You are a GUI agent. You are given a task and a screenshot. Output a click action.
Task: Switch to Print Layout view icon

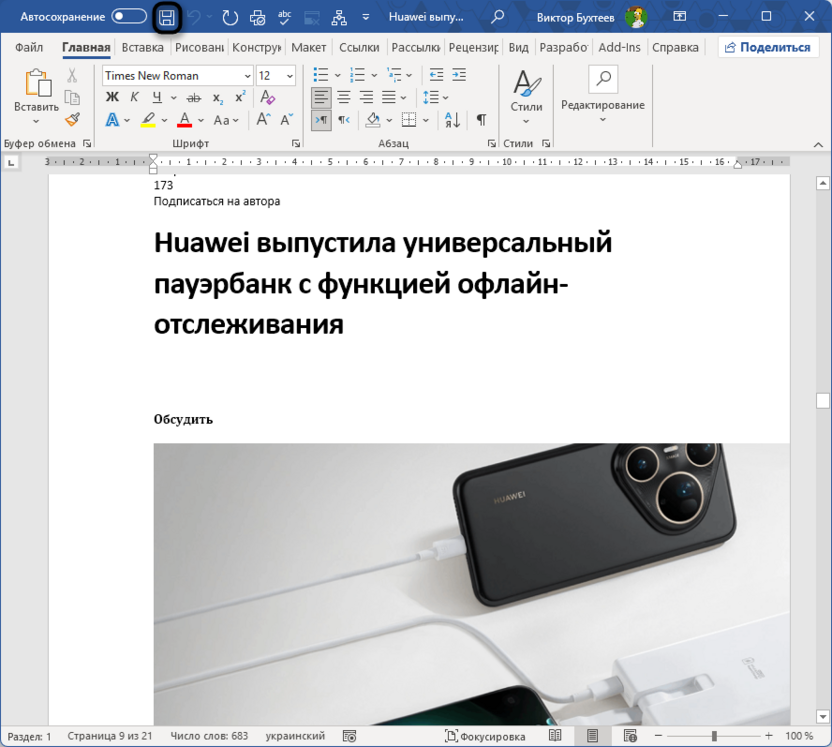[592, 736]
